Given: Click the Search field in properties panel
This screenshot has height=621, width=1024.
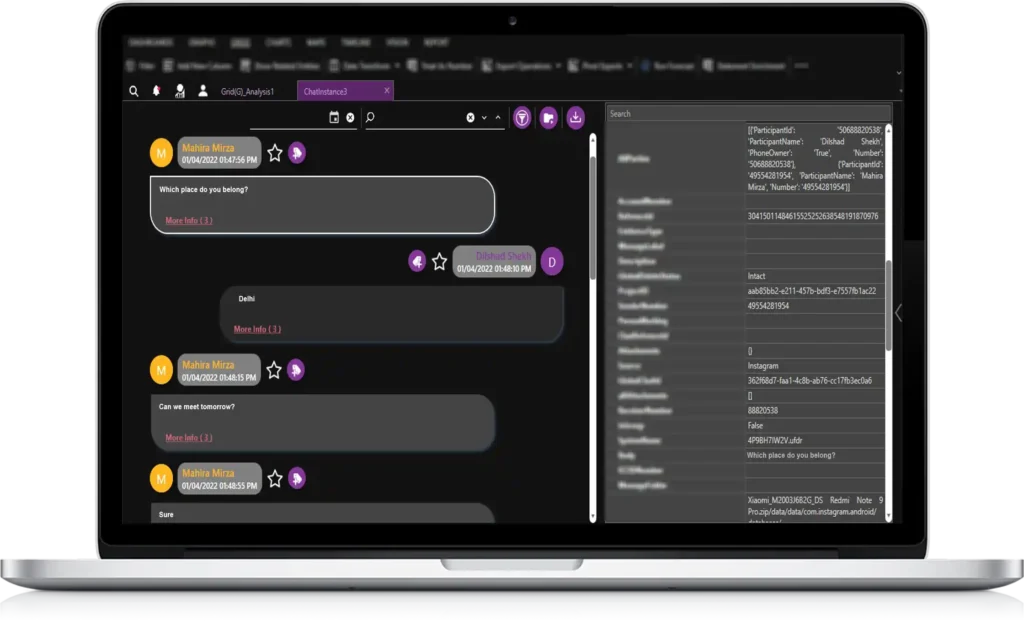Looking at the screenshot, I should click(x=747, y=114).
